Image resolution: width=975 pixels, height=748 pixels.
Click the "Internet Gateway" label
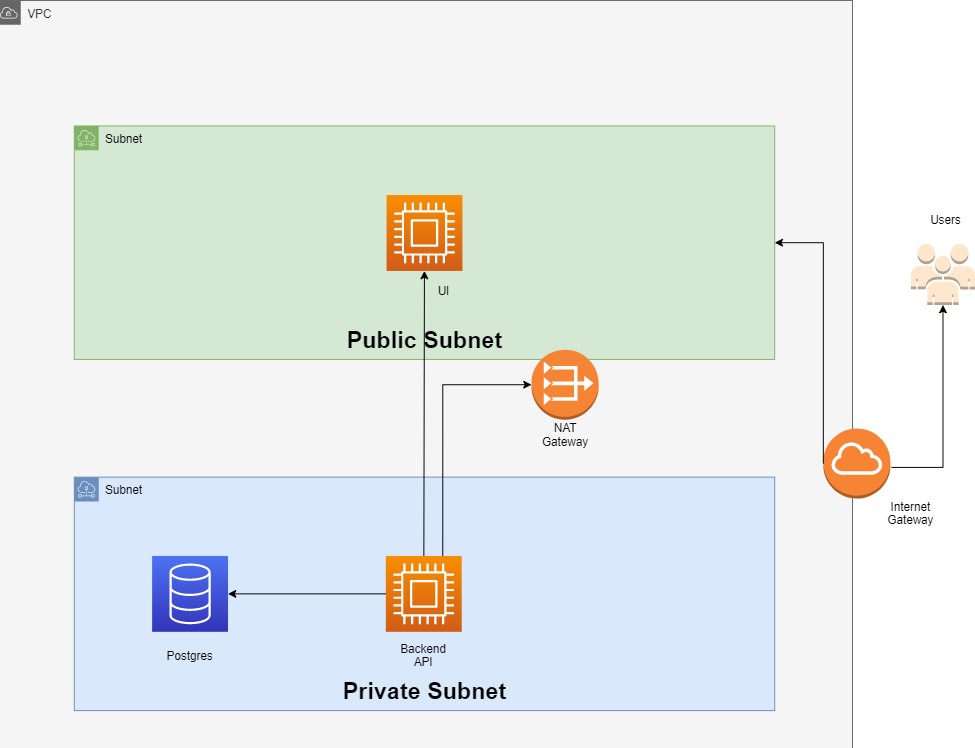[x=910, y=513]
